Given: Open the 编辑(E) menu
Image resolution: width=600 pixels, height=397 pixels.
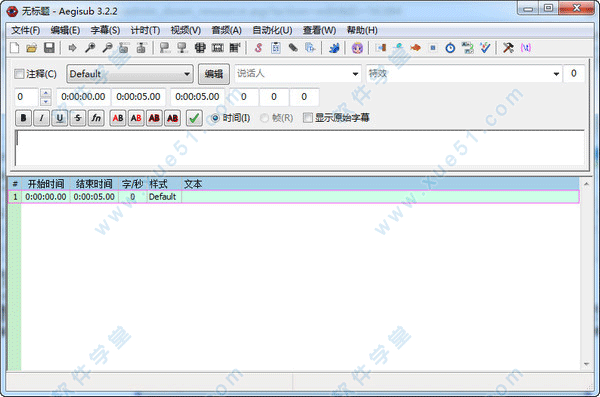Looking at the screenshot, I should (x=65, y=30).
